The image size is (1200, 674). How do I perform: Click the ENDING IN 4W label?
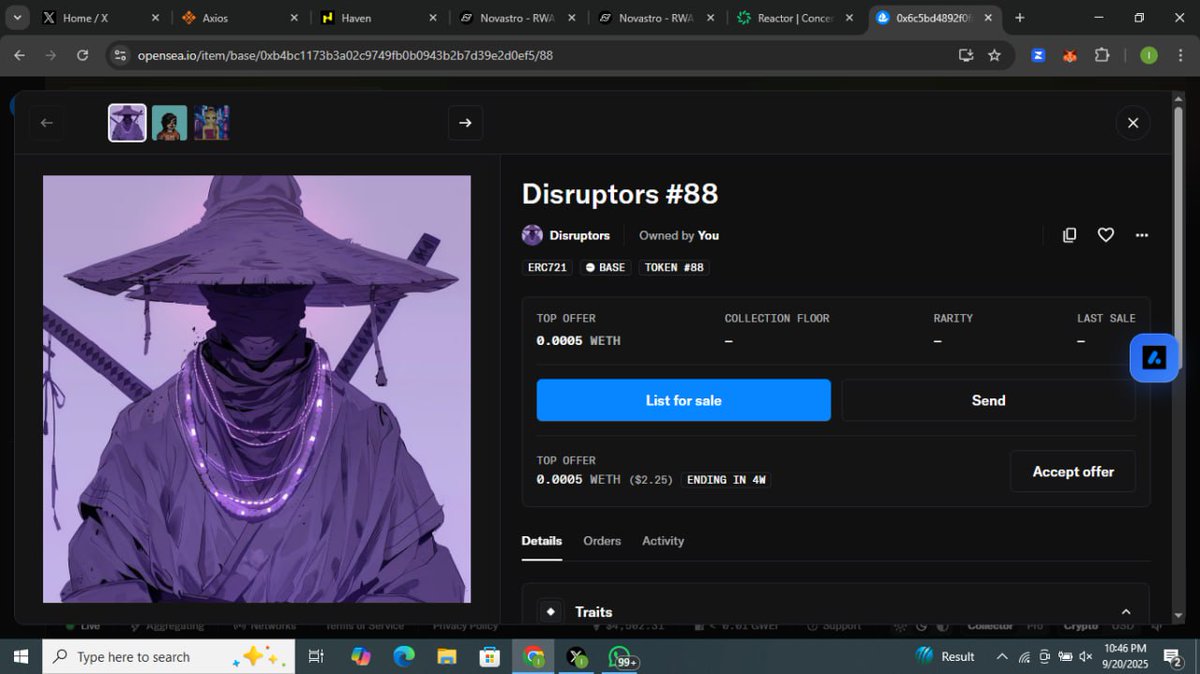726,480
